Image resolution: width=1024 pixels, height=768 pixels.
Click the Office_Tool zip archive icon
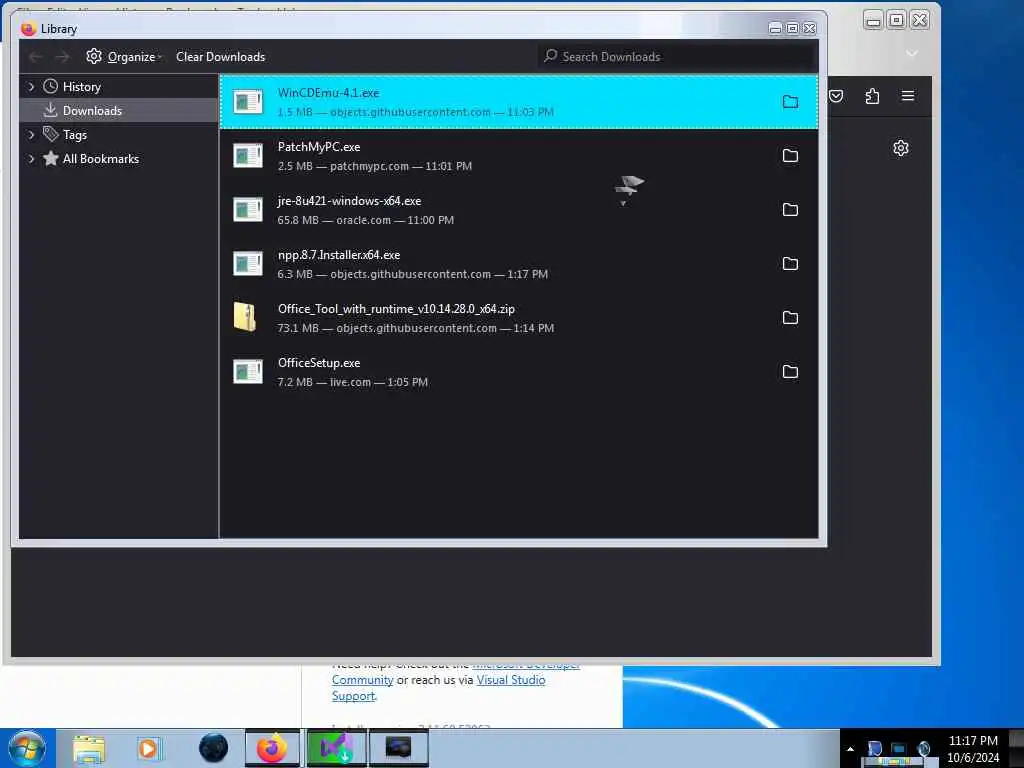click(245, 317)
